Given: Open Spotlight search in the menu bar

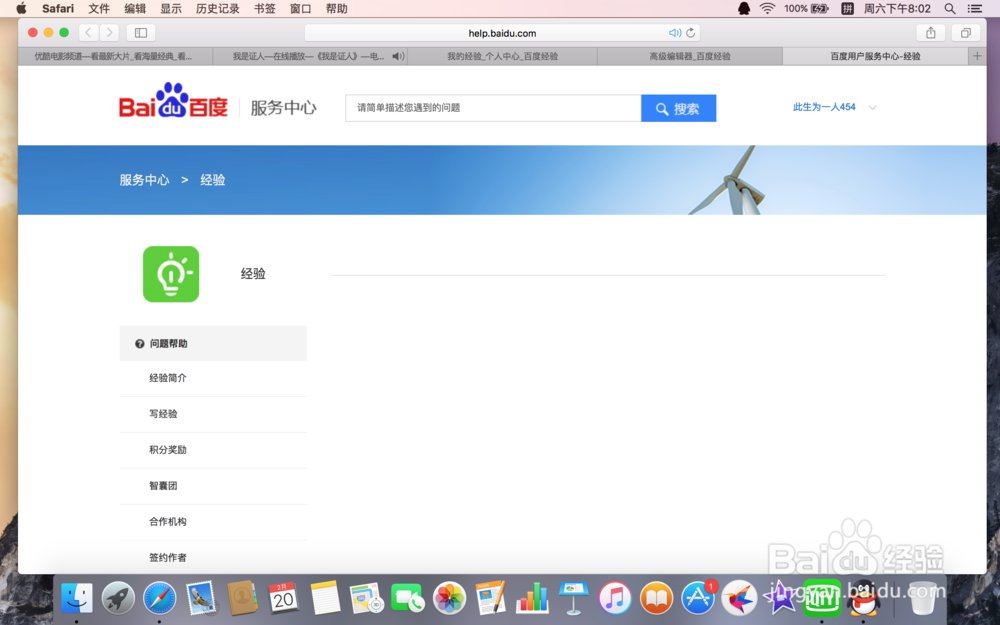Looking at the screenshot, I should pyautogui.click(x=949, y=8).
